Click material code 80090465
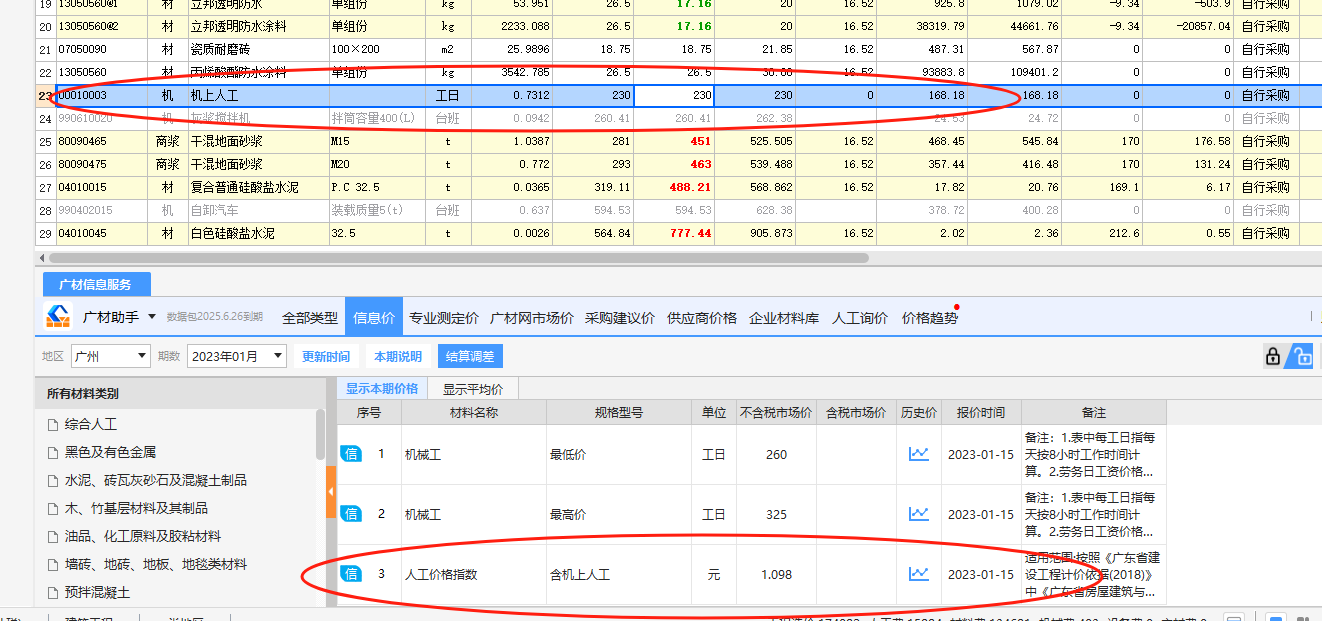 point(101,141)
